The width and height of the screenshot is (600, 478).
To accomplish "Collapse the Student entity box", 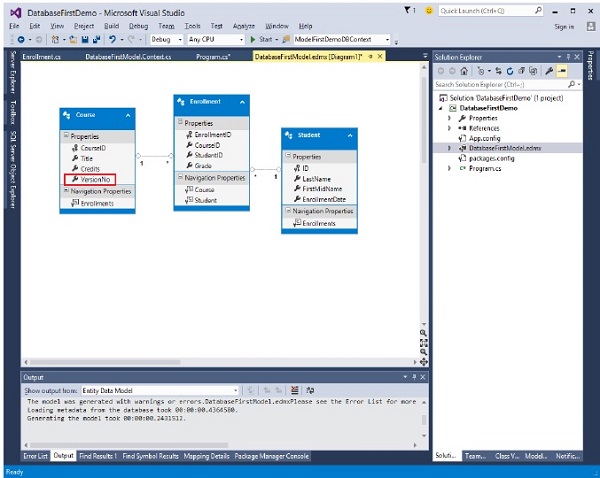I will (x=350, y=135).
